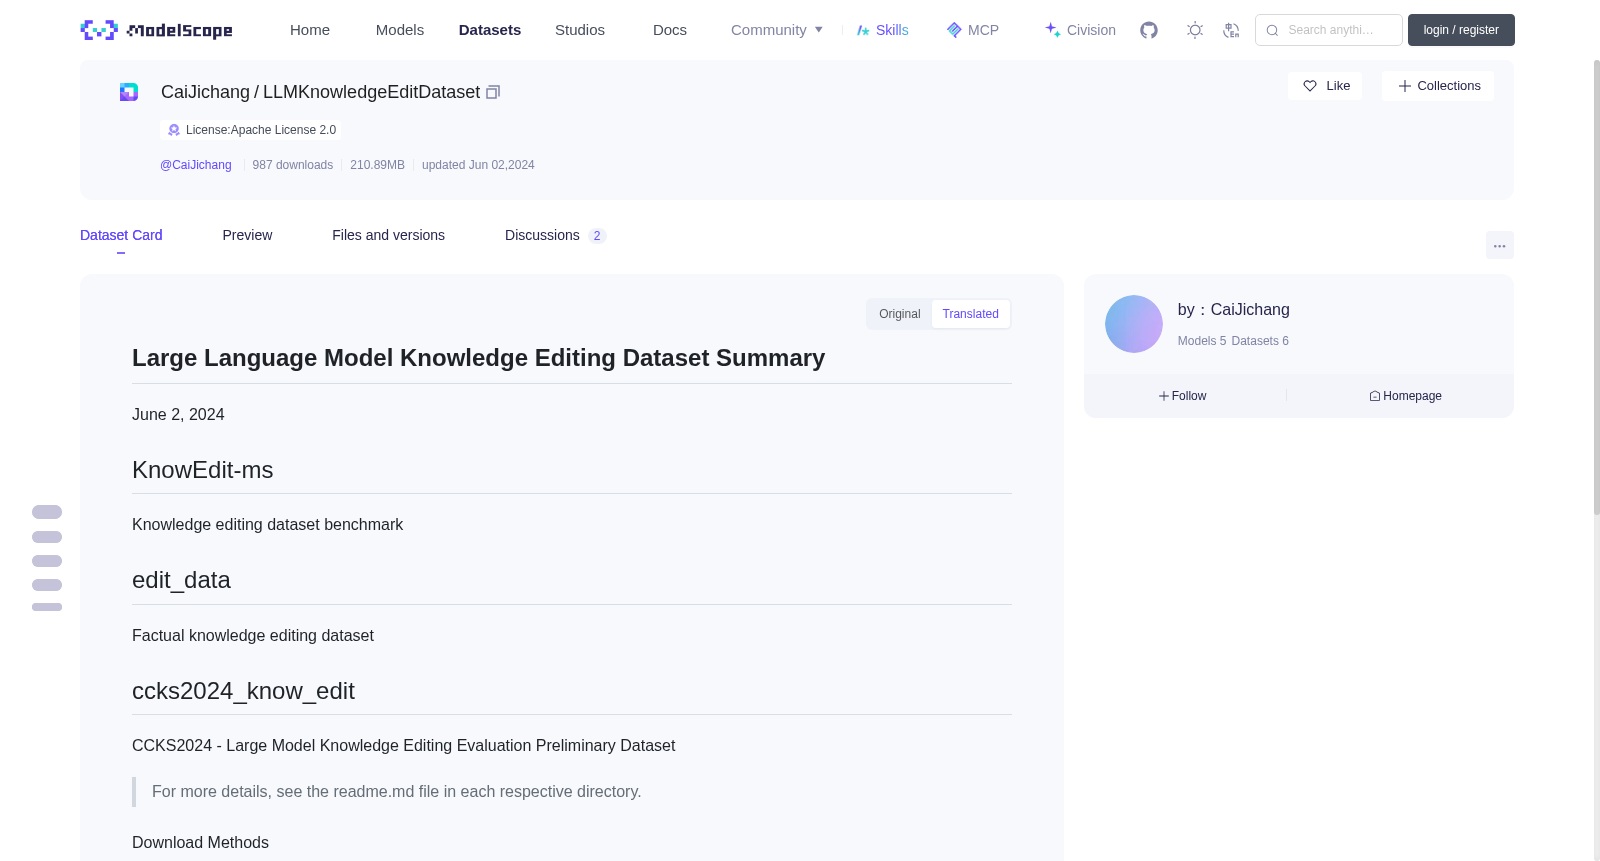Focus the search anything field

pyautogui.click(x=1329, y=30)
